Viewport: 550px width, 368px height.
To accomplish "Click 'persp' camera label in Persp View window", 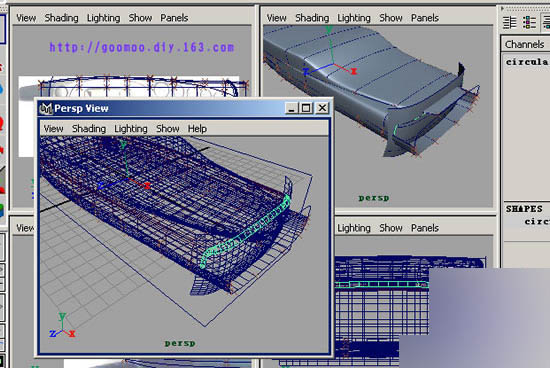I will 180,343.
